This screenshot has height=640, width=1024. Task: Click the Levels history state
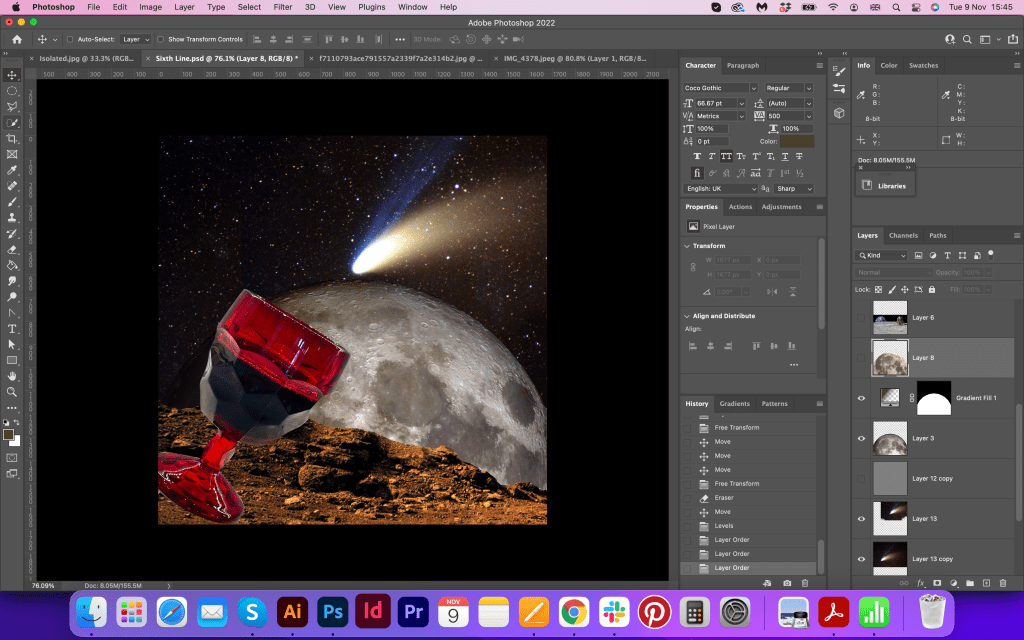[x=722, y=525]
